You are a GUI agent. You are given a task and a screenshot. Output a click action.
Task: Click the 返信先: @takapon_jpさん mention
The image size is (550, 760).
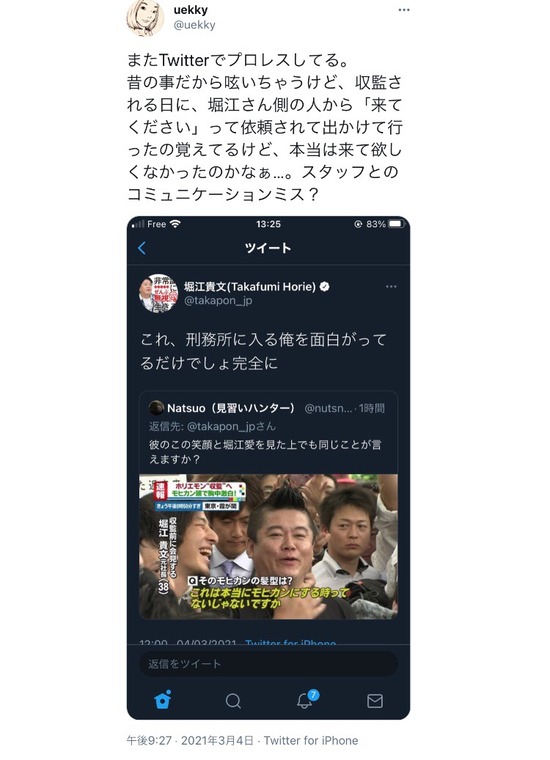tap(212, 427)
